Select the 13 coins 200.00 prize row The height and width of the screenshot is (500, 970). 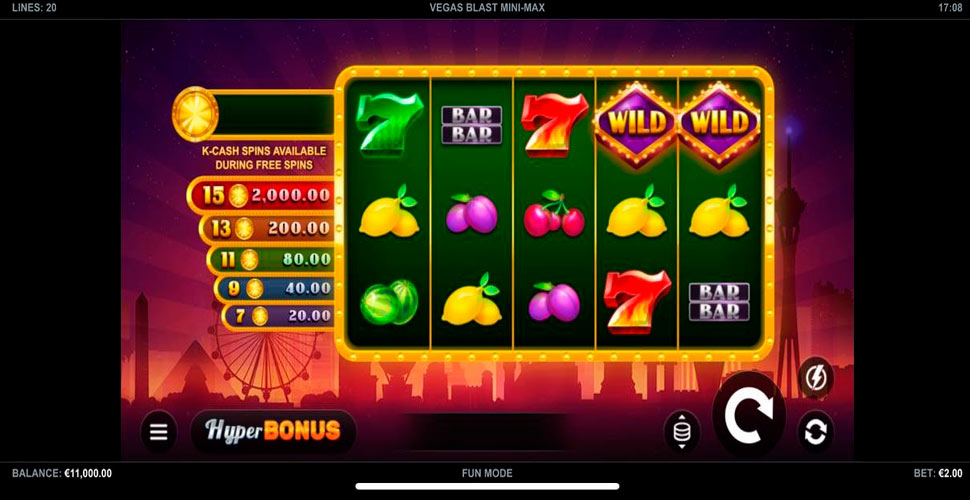[x=267, y=228]
